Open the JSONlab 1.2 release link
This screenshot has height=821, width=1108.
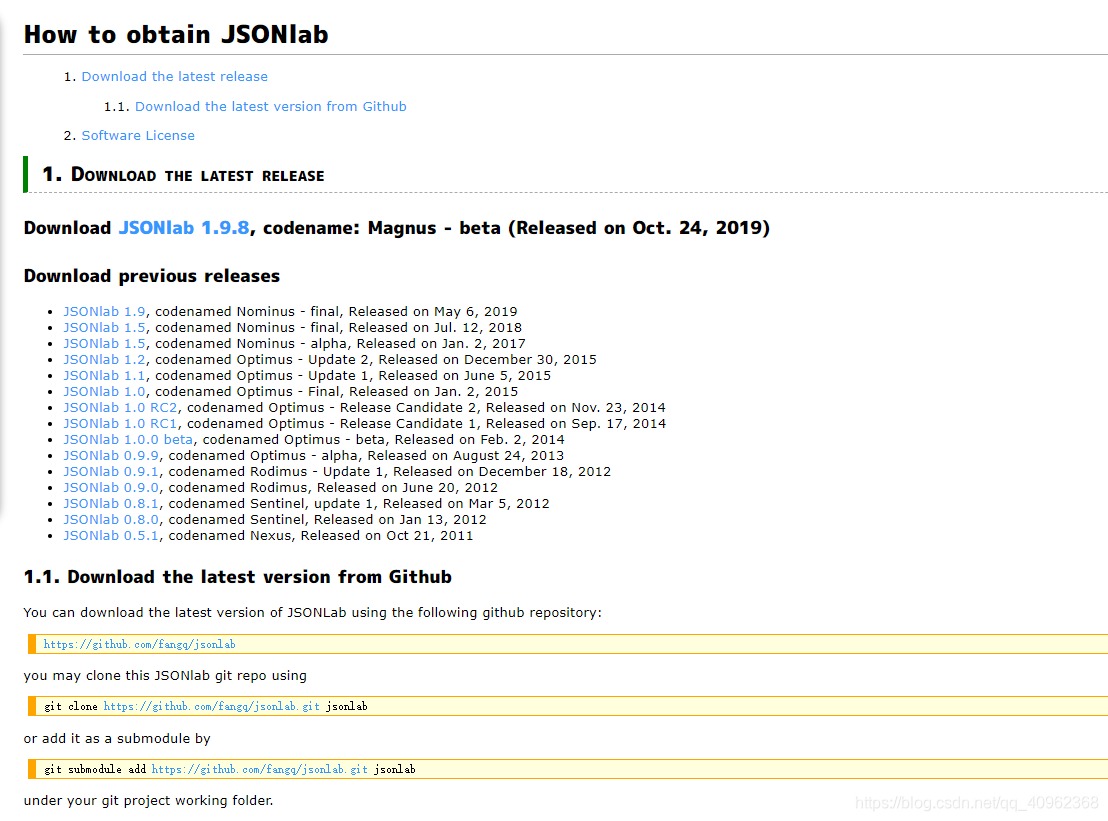point(105,360)
